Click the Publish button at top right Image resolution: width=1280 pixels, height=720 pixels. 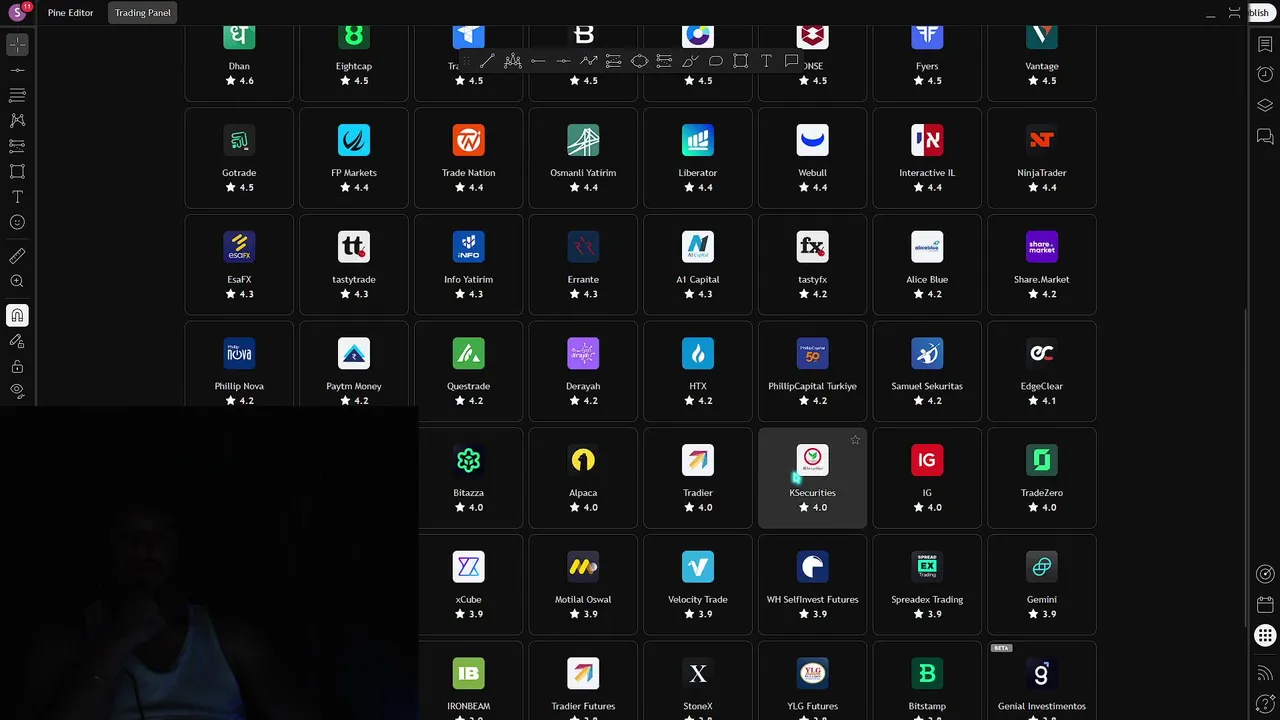[1261, 13]
